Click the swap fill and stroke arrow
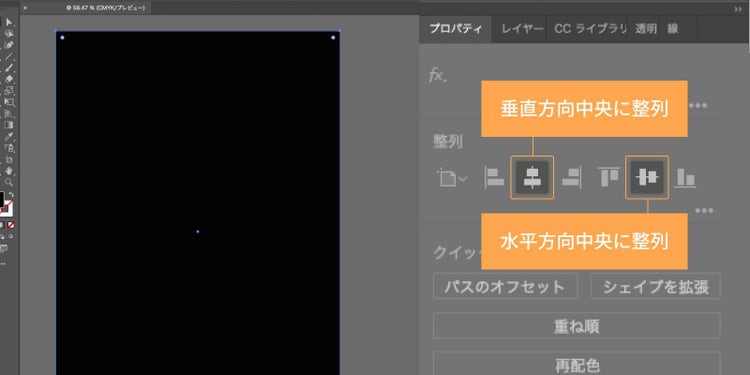Screen dimensions: 750x375 tap(11, 195)
